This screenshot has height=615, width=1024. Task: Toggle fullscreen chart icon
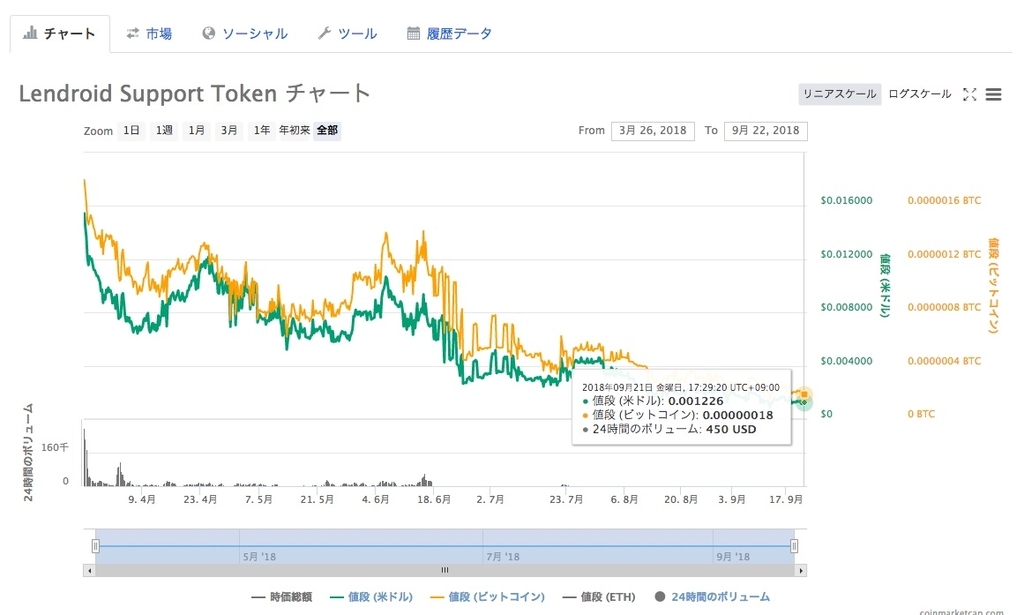[970, 95]
